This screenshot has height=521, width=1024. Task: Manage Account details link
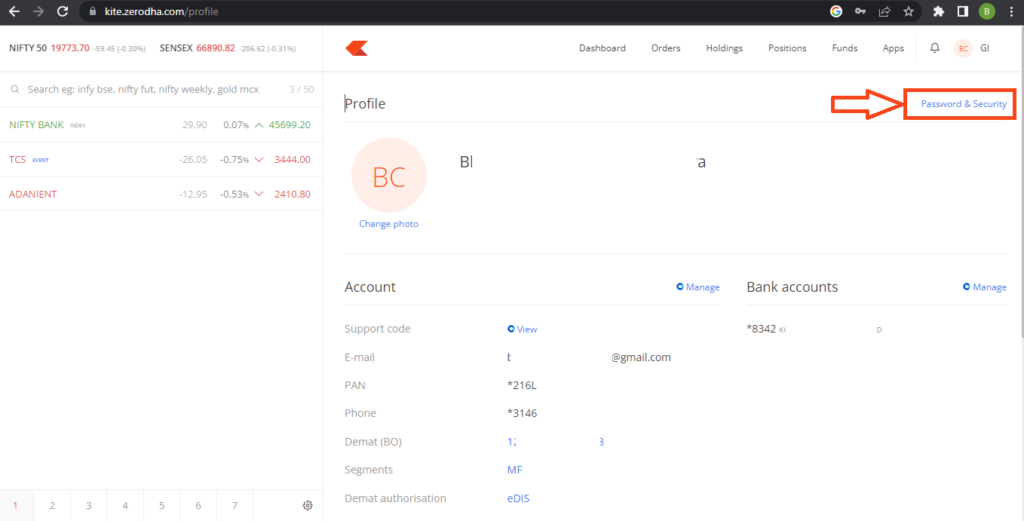click(x=698, y=287)
